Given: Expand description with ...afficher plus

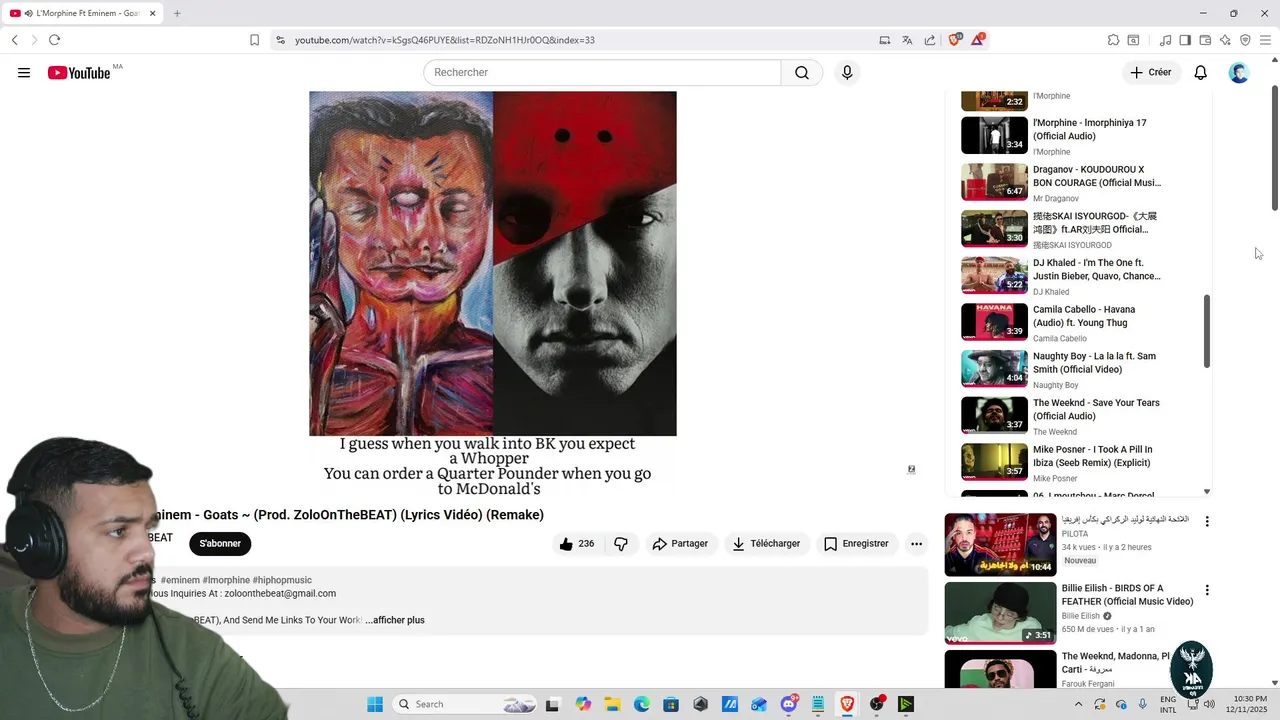Looking at the screenshot, I should (x=395, y=620).
